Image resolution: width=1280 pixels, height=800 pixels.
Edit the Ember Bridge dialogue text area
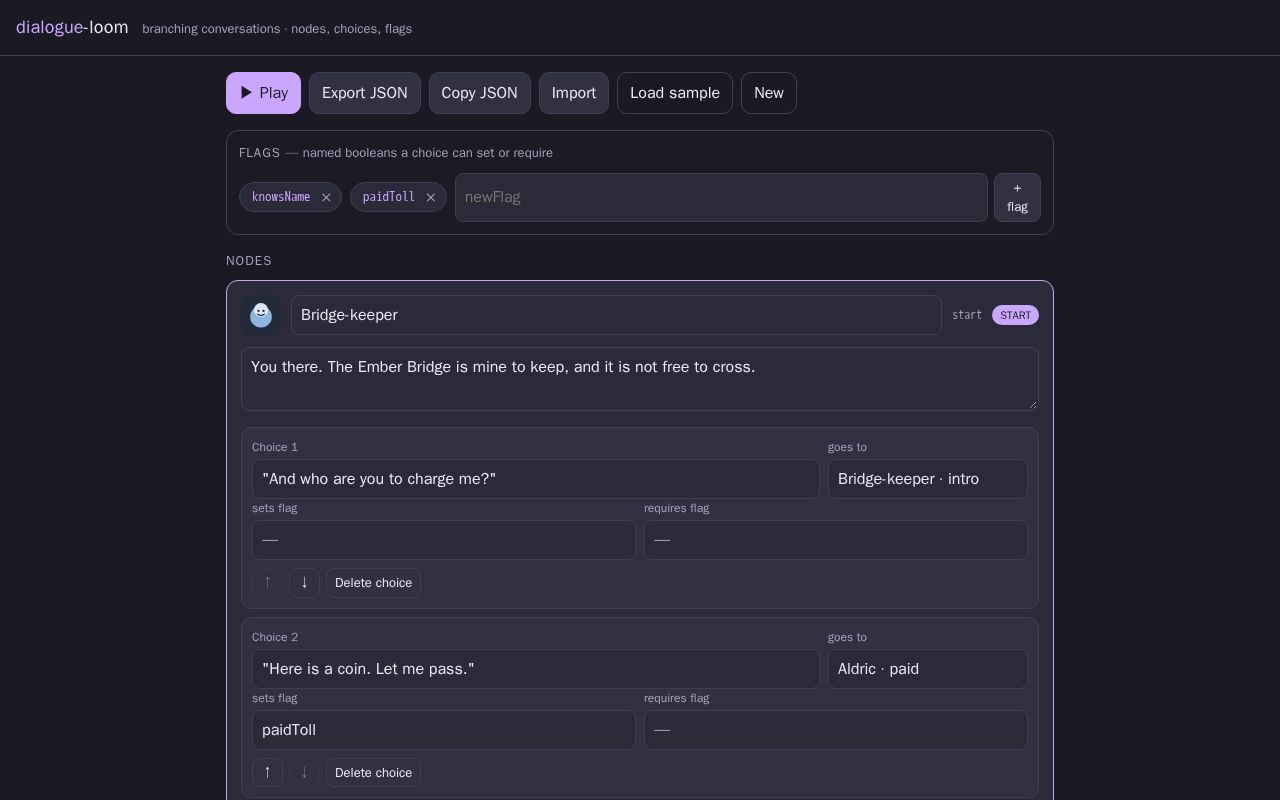[x=640, y=379]
